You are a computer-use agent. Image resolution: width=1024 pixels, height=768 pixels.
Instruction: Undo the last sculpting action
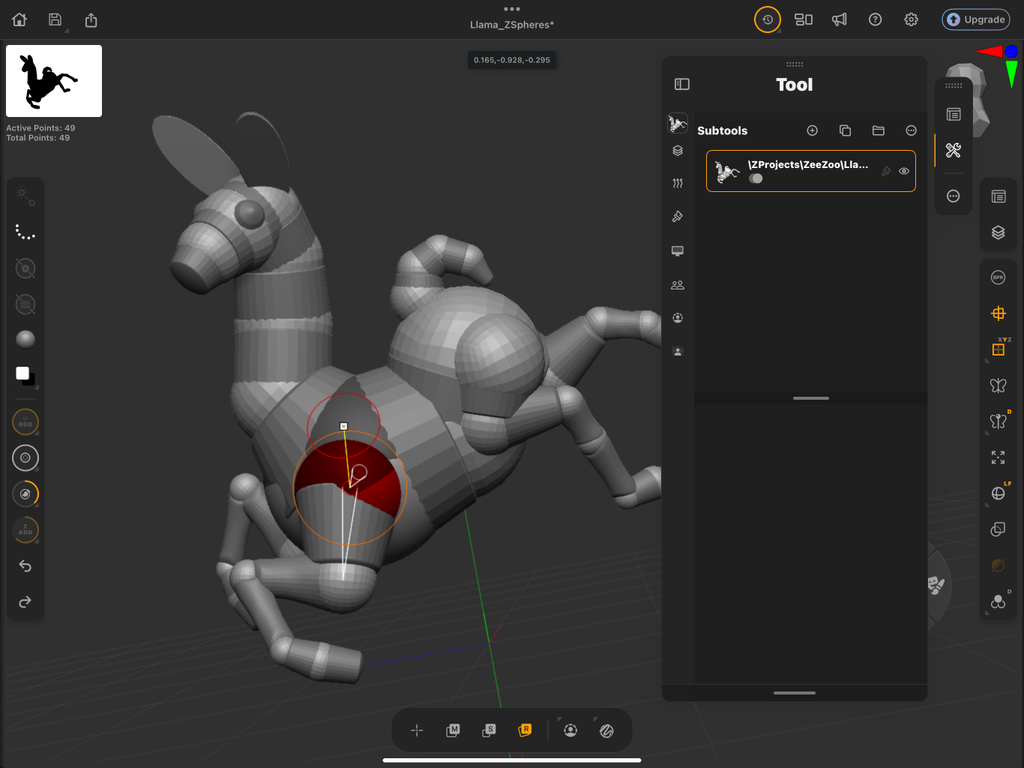(x=25, y=566)
